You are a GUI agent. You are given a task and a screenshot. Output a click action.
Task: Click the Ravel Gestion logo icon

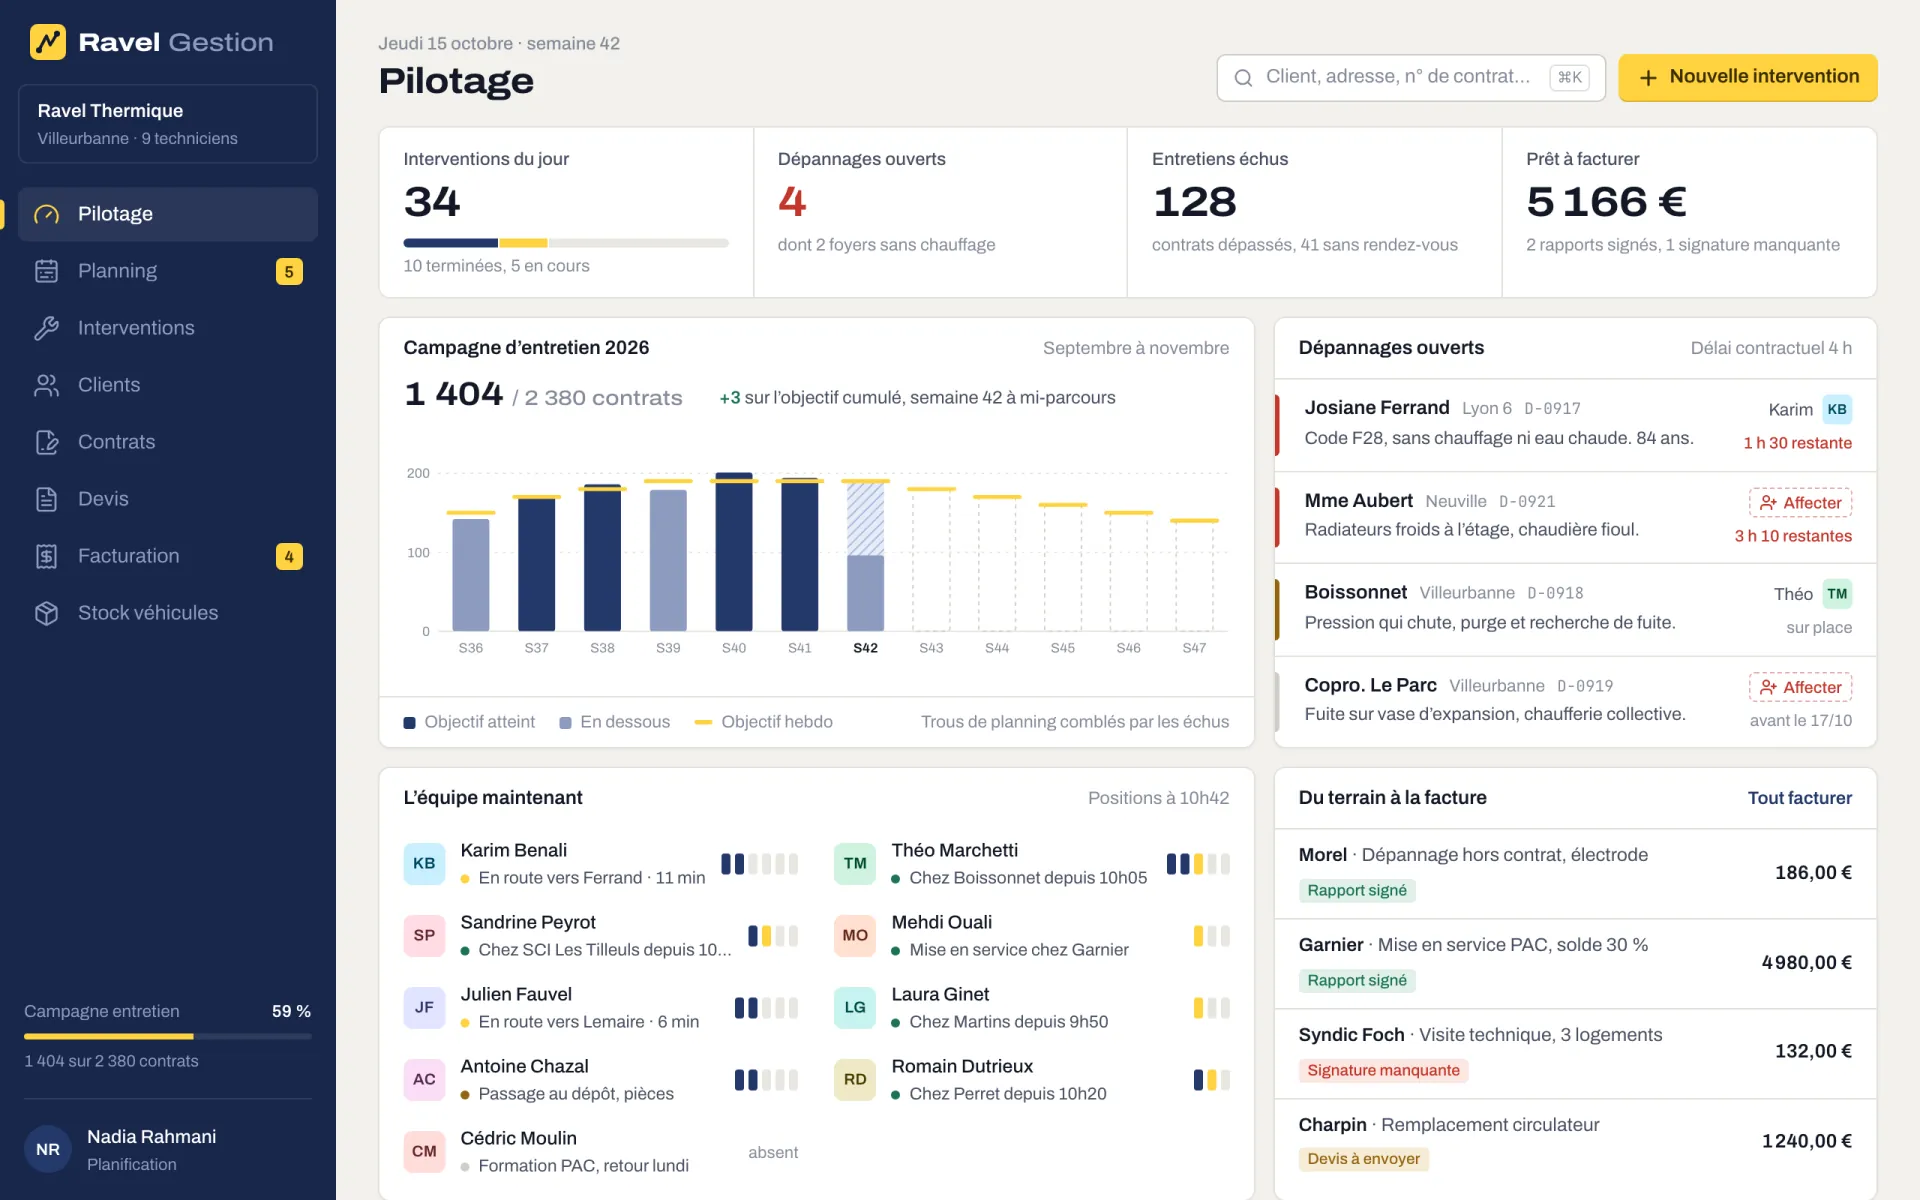(x=47, y=42)
